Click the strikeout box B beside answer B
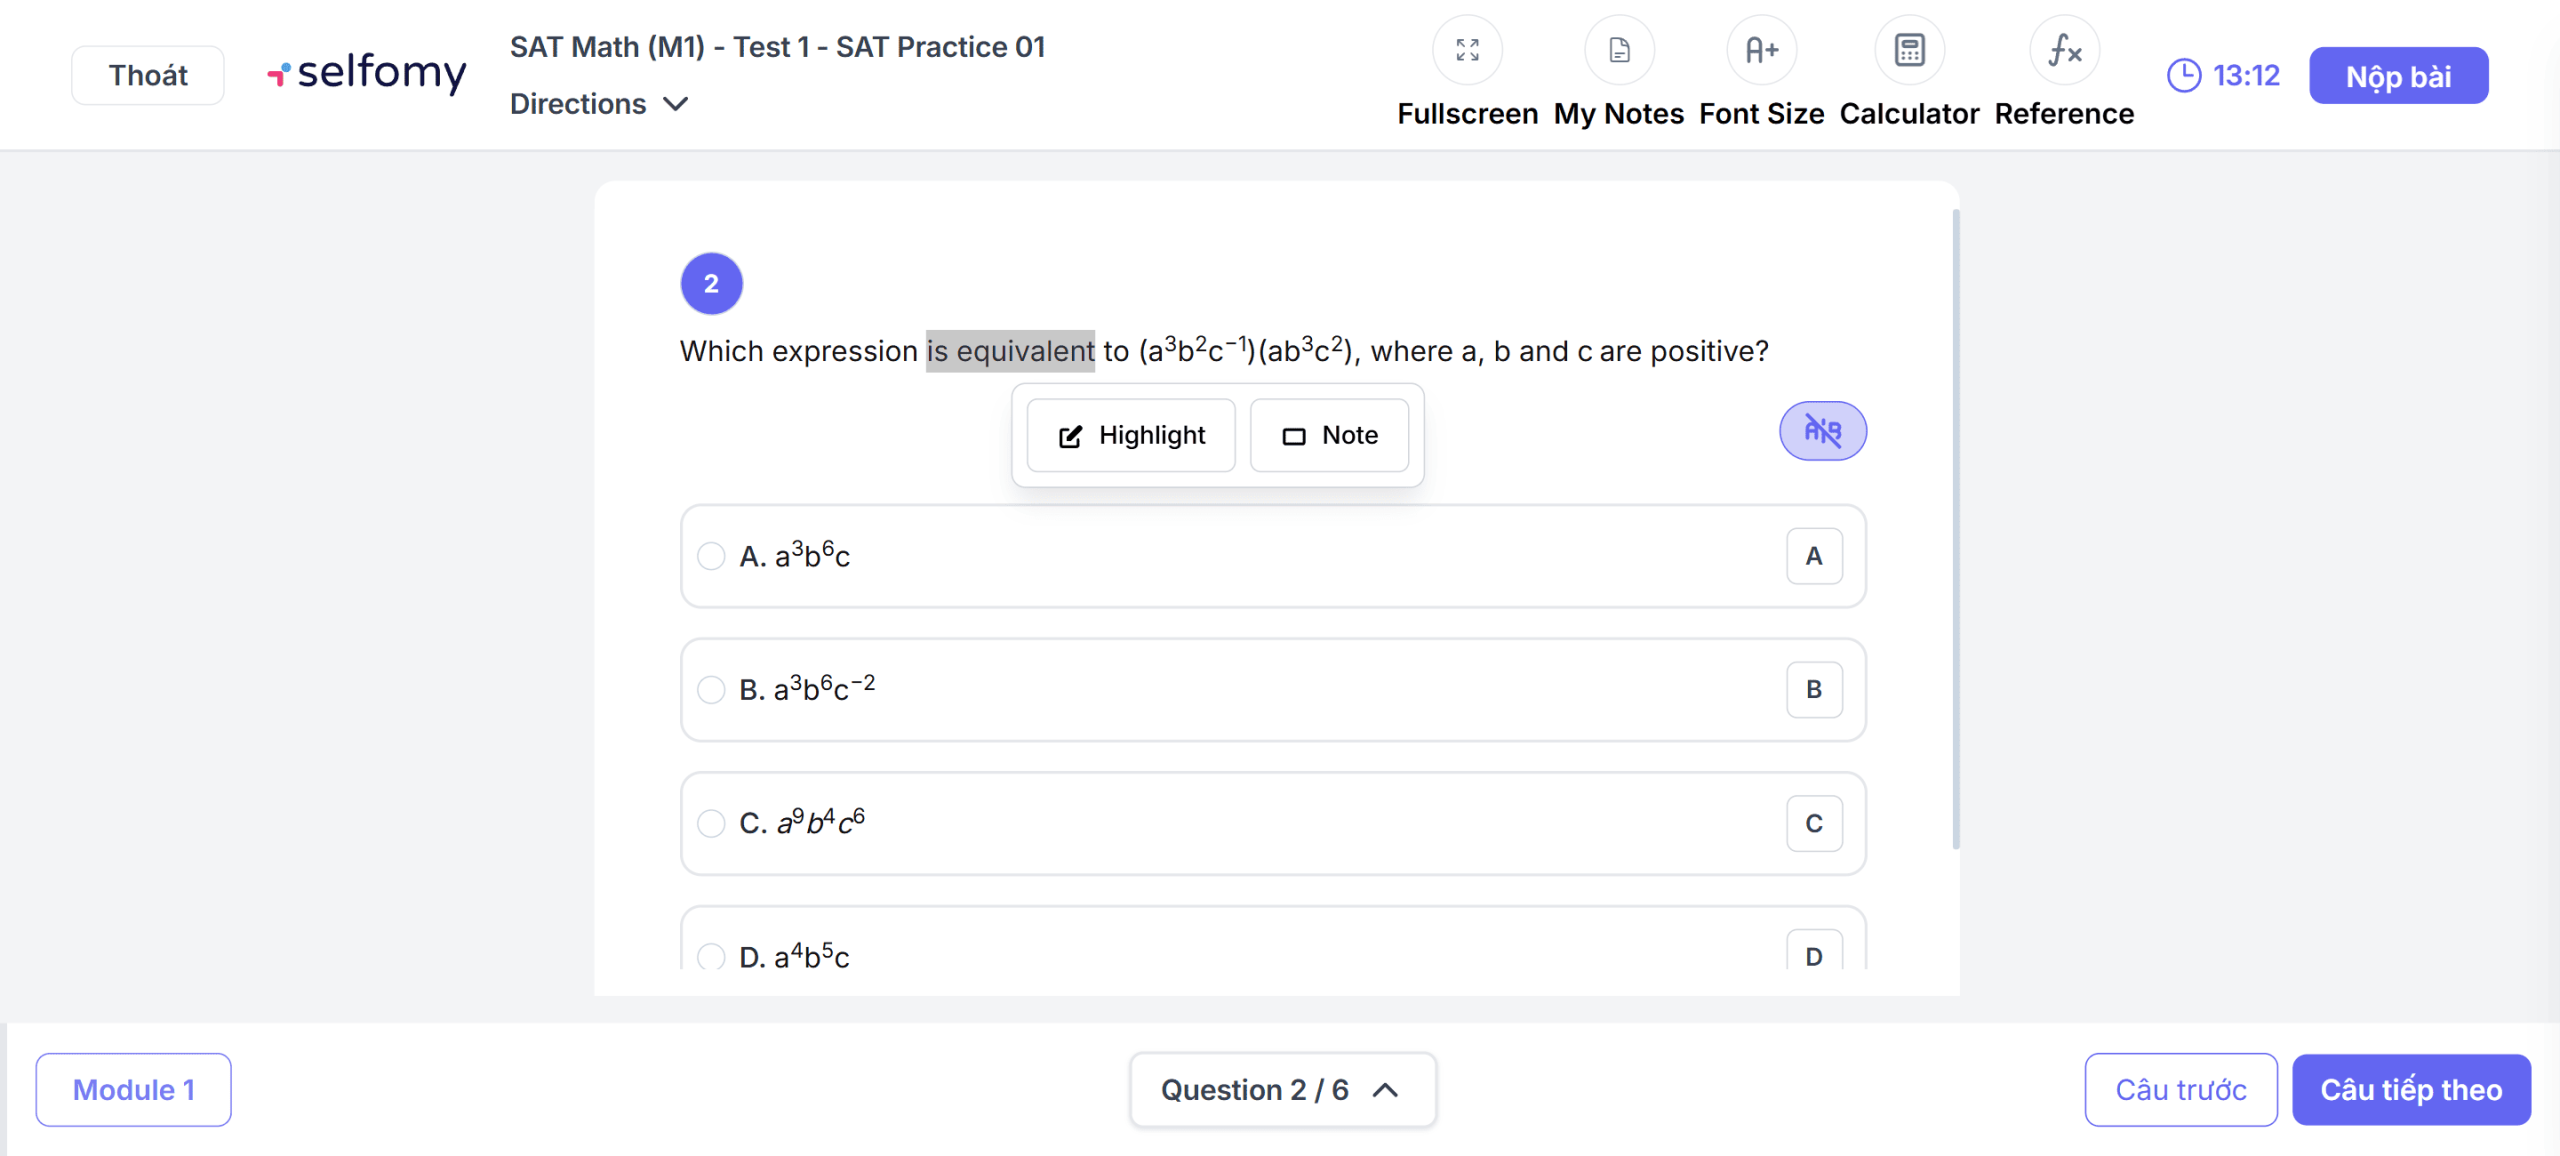Image resolution: width=2560 pixels, height=1156 pixels. (x=1813, y=690)
